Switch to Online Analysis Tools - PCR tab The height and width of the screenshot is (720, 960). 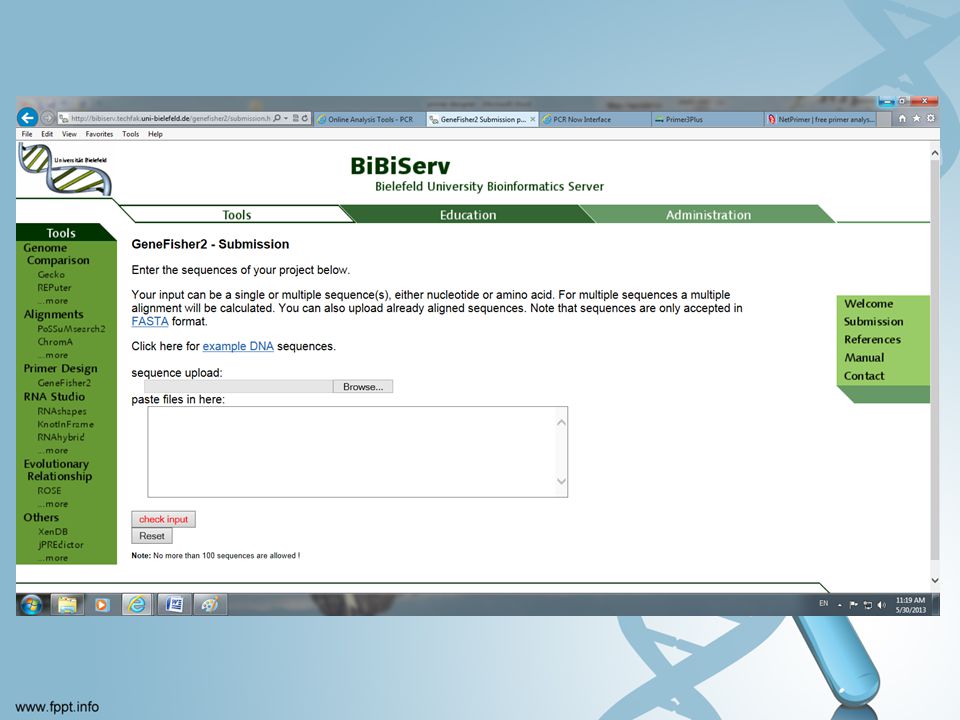(370, 119)
